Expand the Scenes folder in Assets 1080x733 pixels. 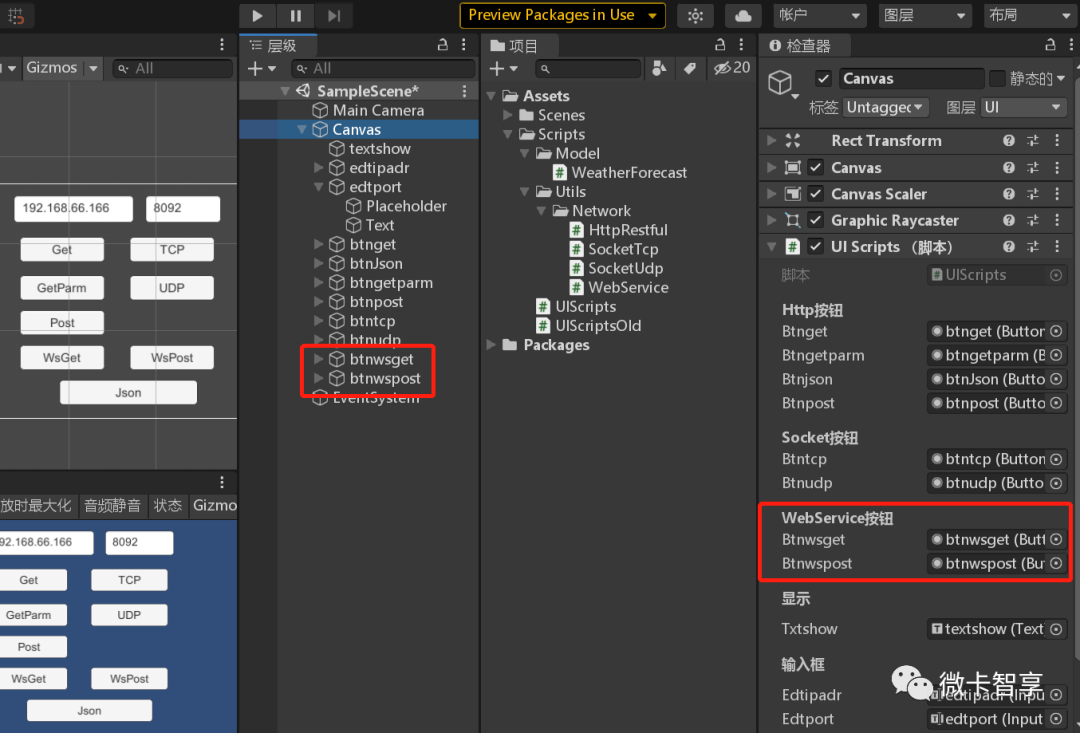click(508, 115)
